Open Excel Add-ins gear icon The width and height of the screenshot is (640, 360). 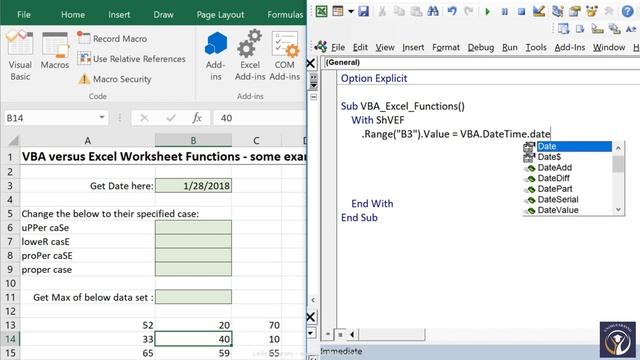pyautogui.click(x=249, y=55)
